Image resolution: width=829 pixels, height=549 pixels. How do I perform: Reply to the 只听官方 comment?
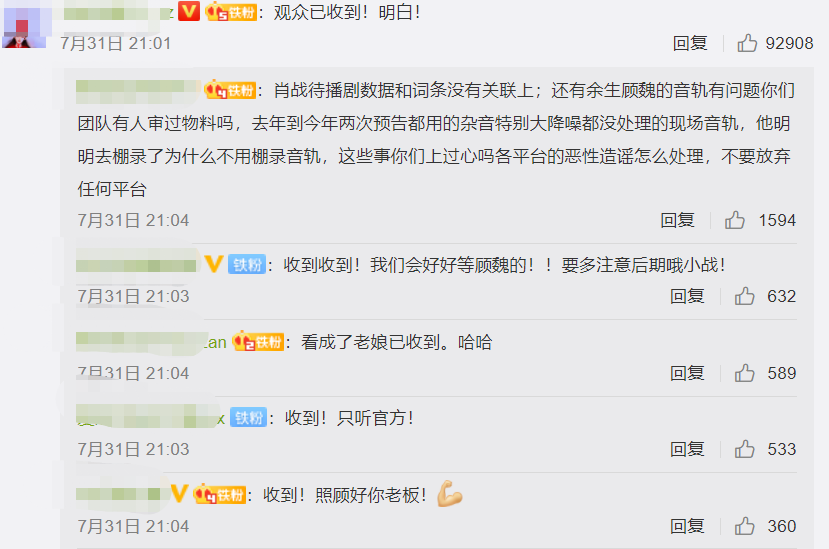pyautogui.click(x=687, y=449)
